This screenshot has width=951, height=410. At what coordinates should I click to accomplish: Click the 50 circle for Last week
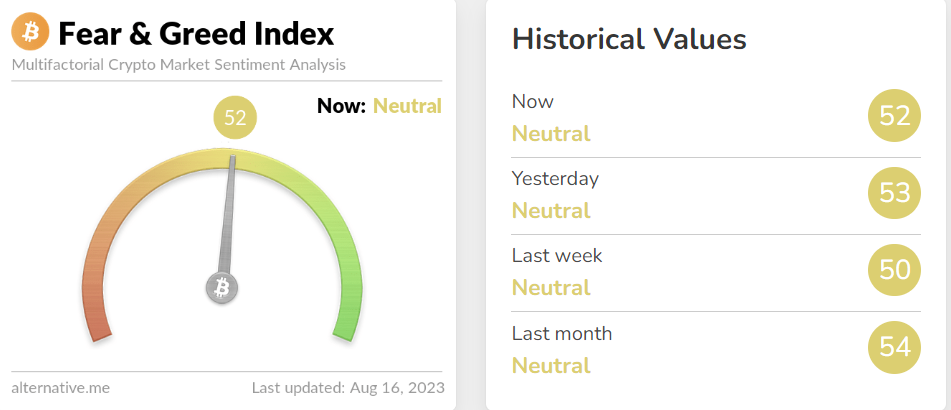pos(894,270)
